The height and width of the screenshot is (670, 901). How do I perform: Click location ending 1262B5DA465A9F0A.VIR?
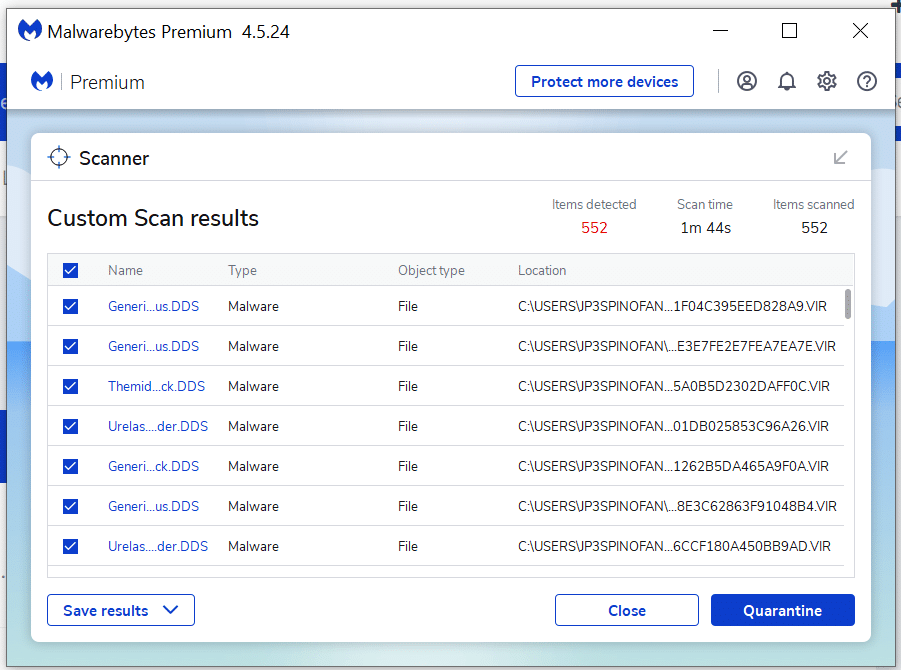pyautogui.click(x=673, y=466)
